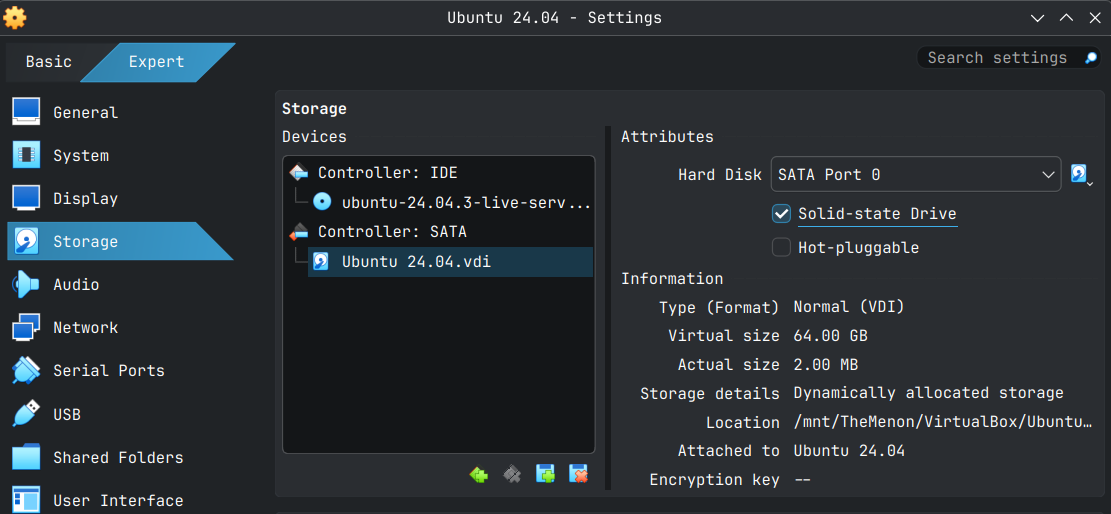Open the Display settings category
Image resolution: width=1111 pixels, height=514 pixels.
pyautogui.click(x=85, y=199)
